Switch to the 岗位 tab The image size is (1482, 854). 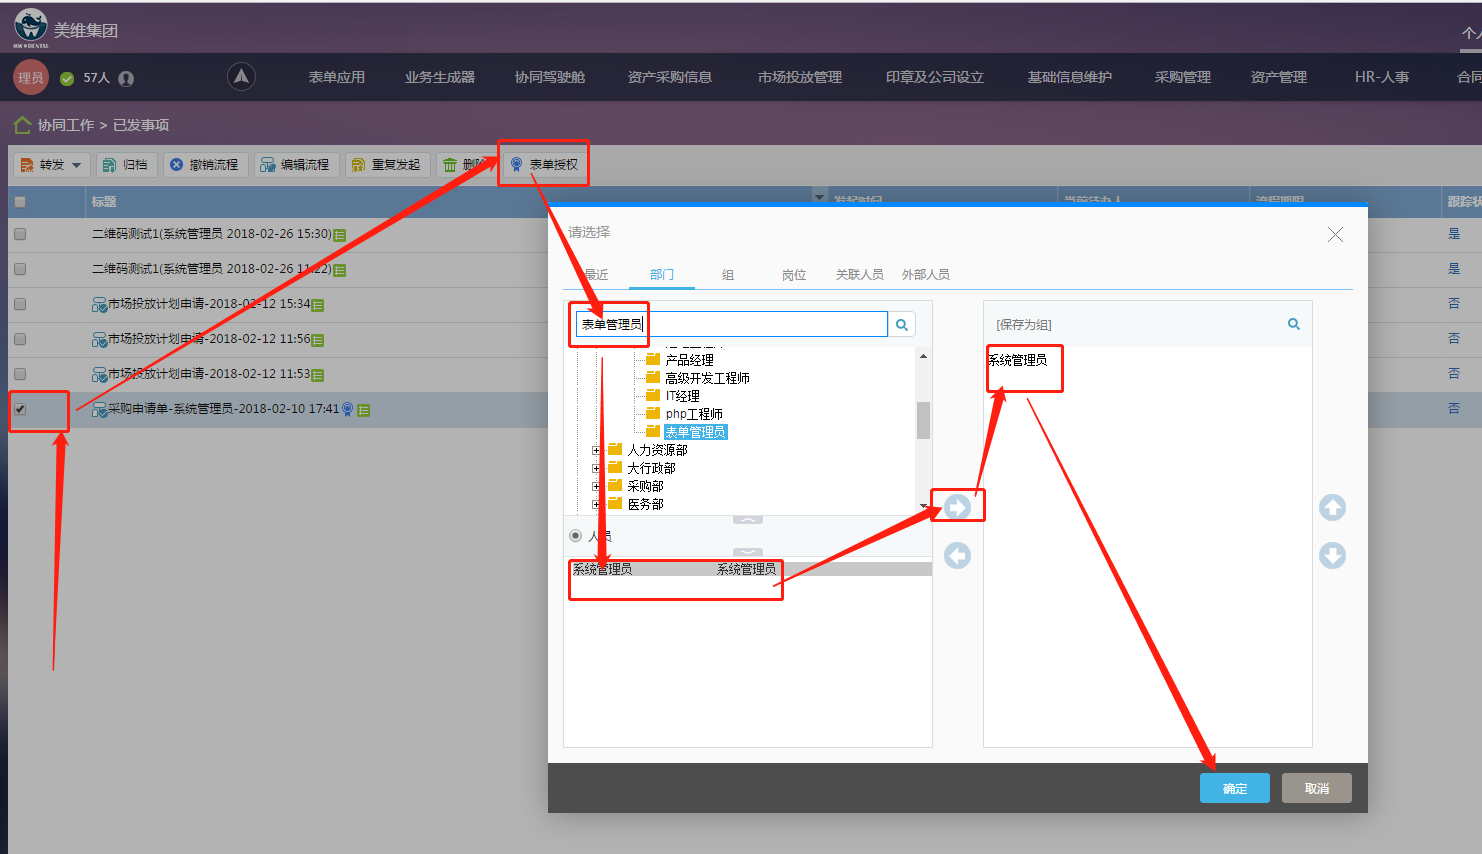793,274
